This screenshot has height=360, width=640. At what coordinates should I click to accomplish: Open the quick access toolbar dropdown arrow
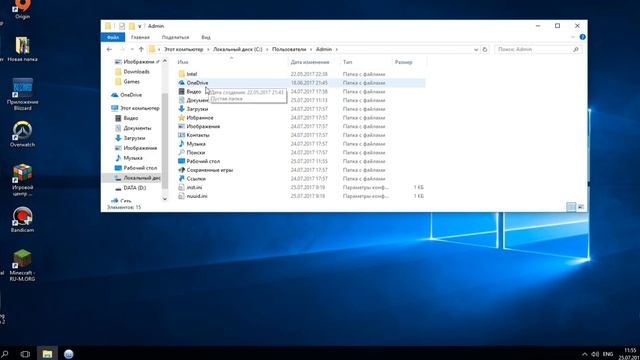(x=140, y=26)
